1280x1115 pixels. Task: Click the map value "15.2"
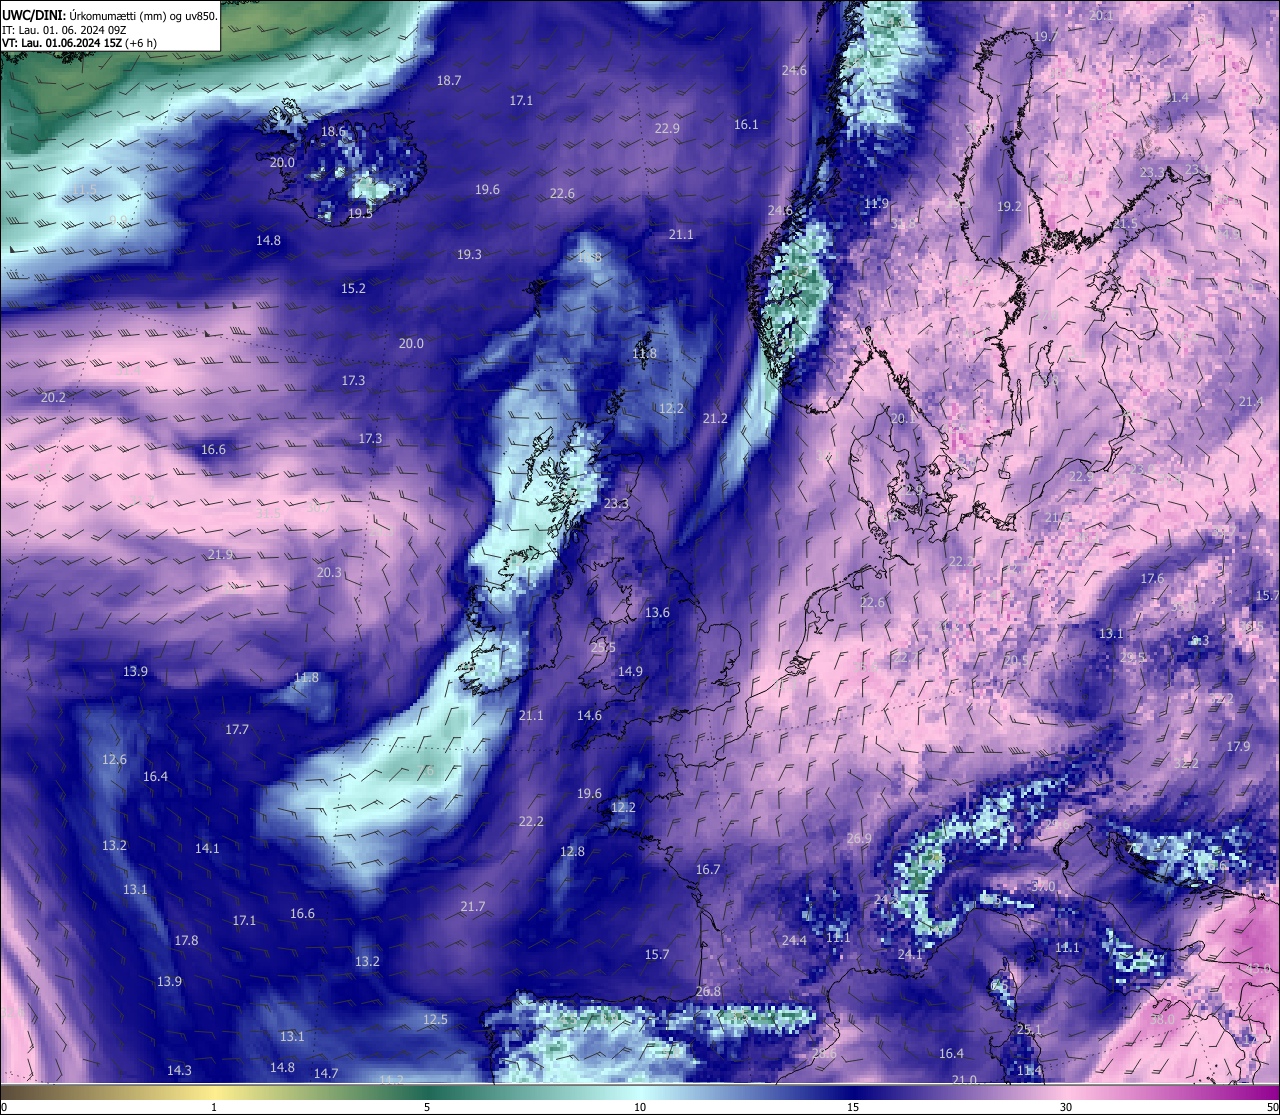pyautogui.click(x=353, y=288)
